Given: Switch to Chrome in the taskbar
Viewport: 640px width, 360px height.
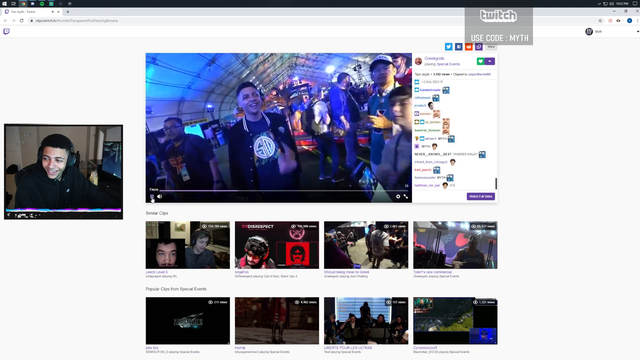Looking at the screenshot, I should coord(23,3).
